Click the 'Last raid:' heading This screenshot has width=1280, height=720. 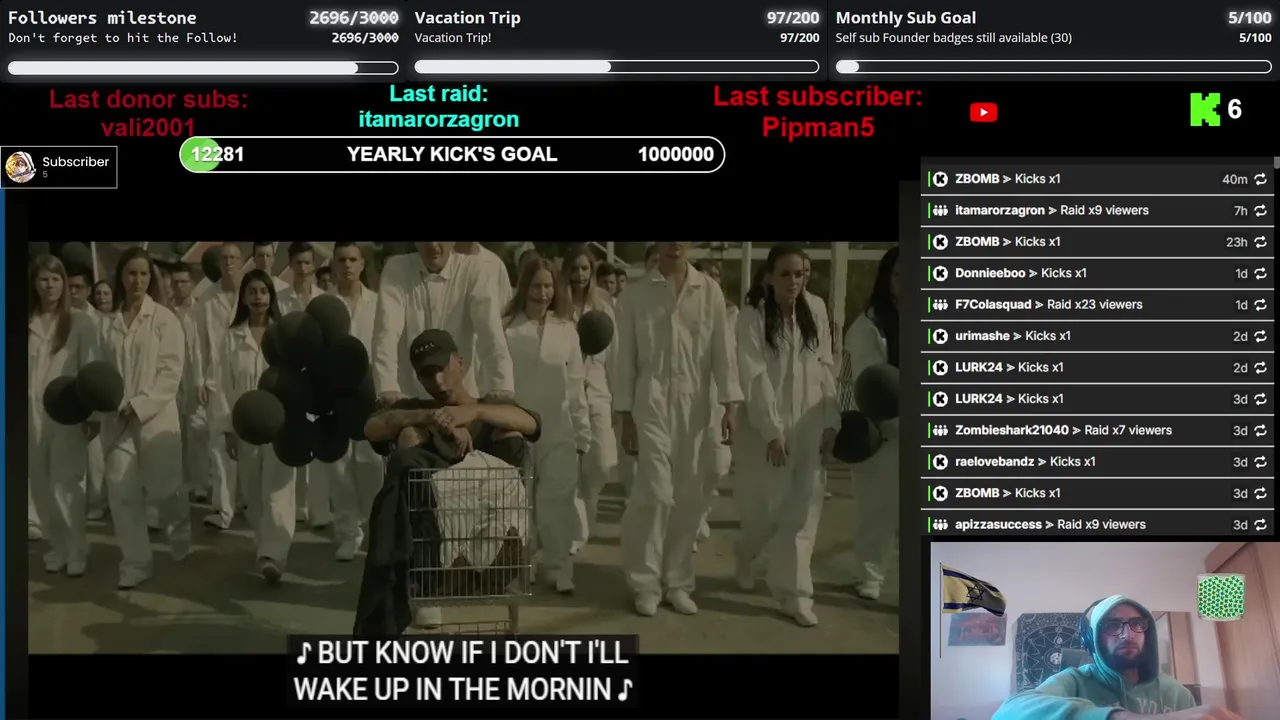coord(439,94)
